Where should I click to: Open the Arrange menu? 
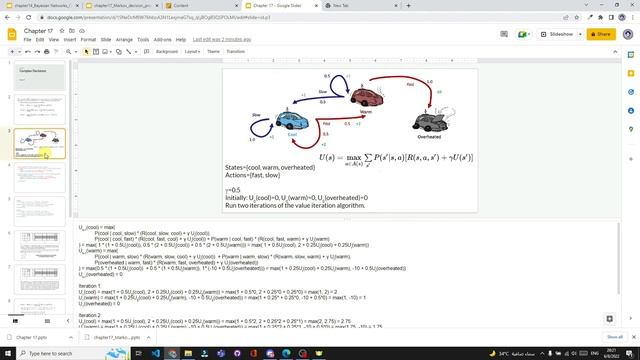pos(124,40)
